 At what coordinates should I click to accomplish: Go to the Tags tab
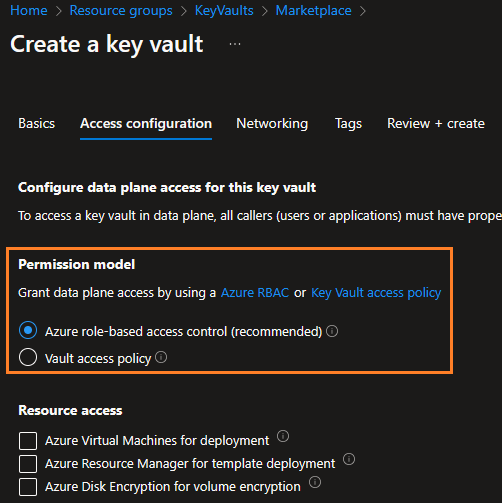pos(348,124)
